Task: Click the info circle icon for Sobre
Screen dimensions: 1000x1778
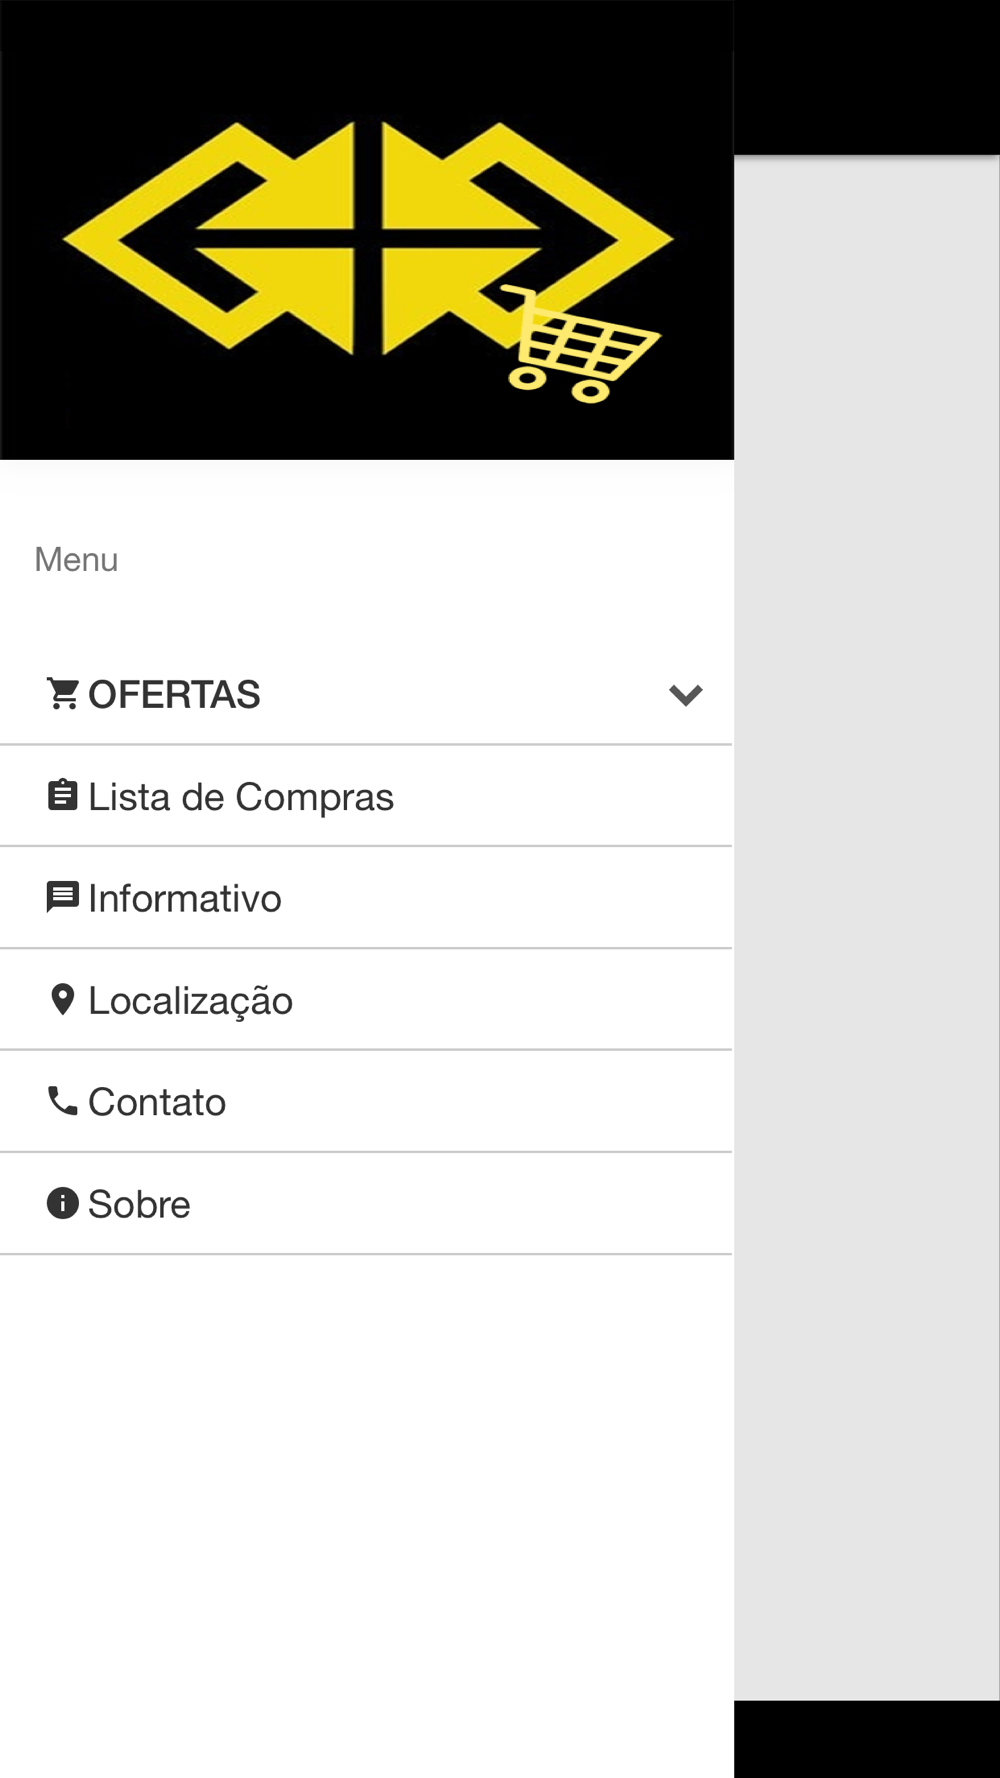Action: coord(63,1203)
